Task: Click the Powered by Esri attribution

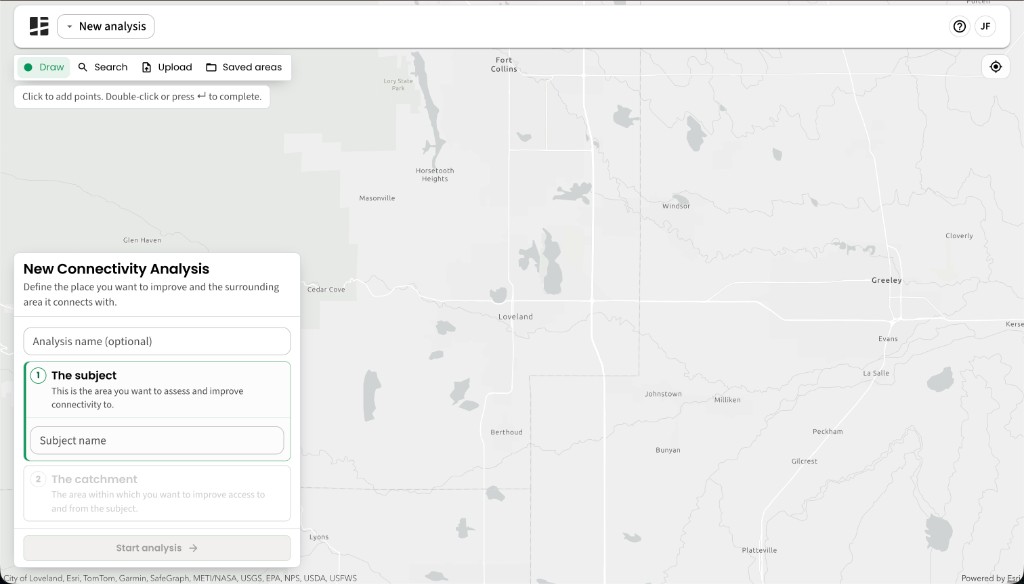Action: coord(991,578)
